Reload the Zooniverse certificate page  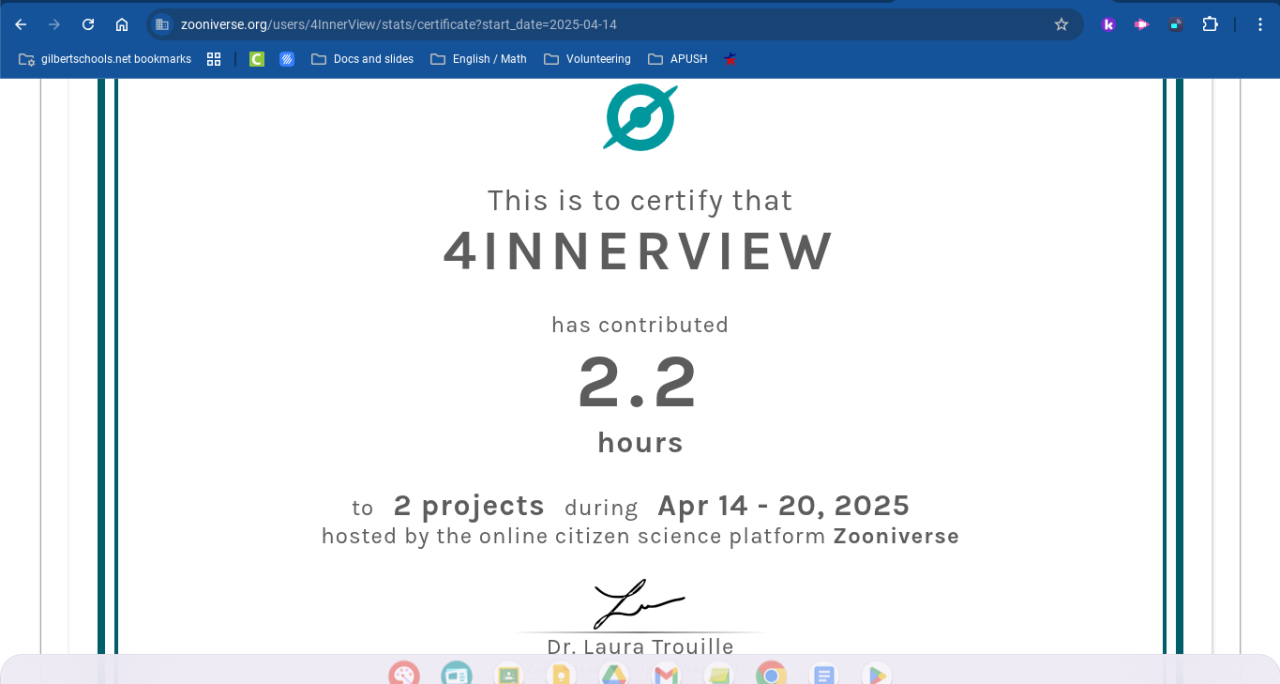(88, 24)
